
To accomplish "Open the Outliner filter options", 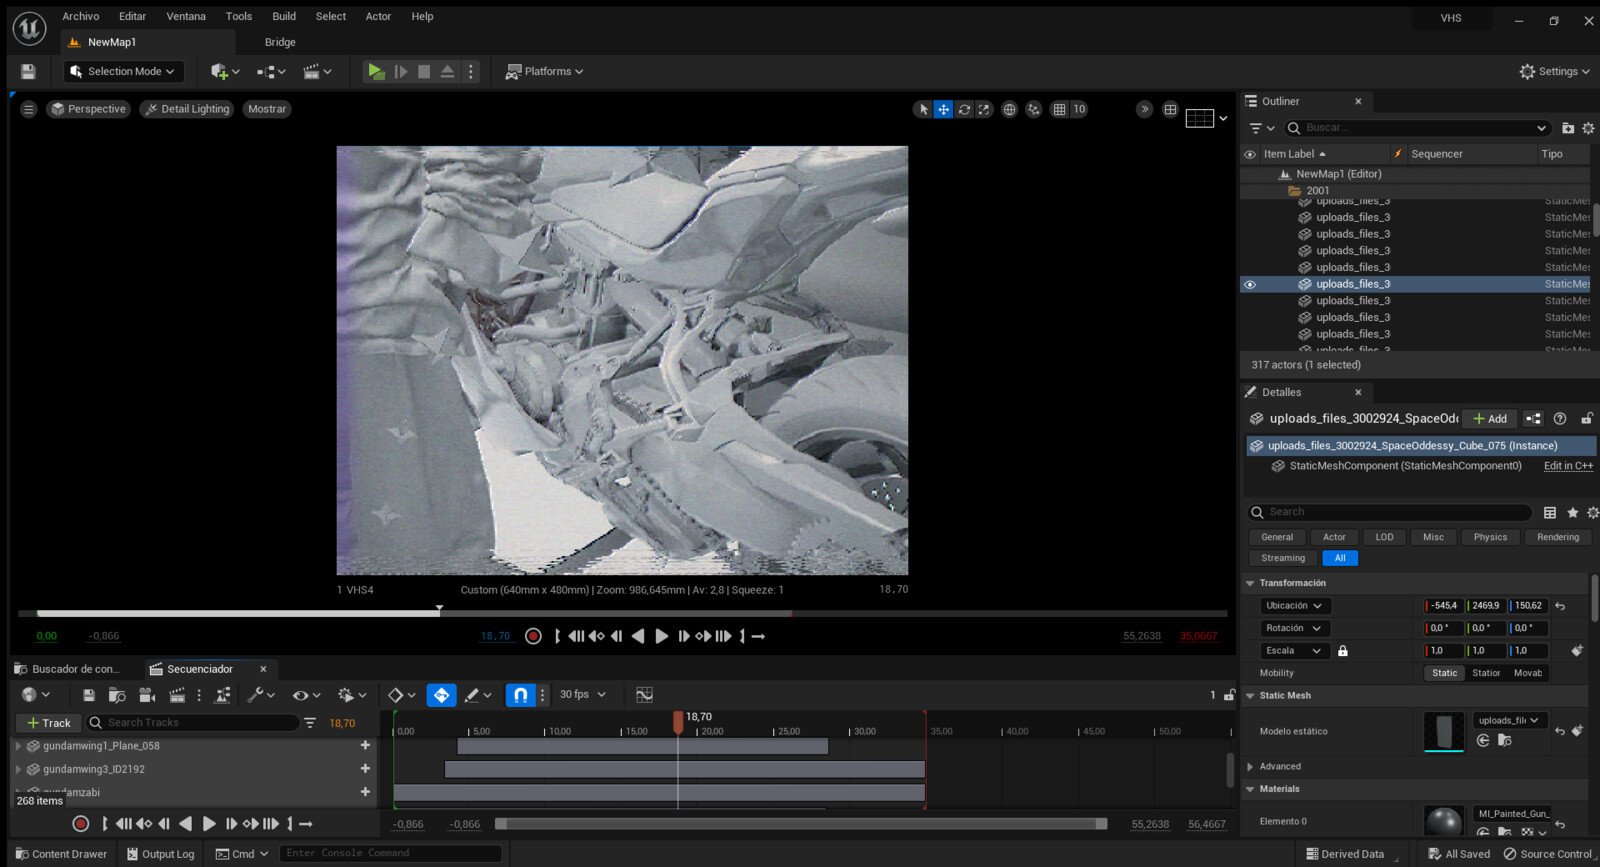I will coord(1261,128).
